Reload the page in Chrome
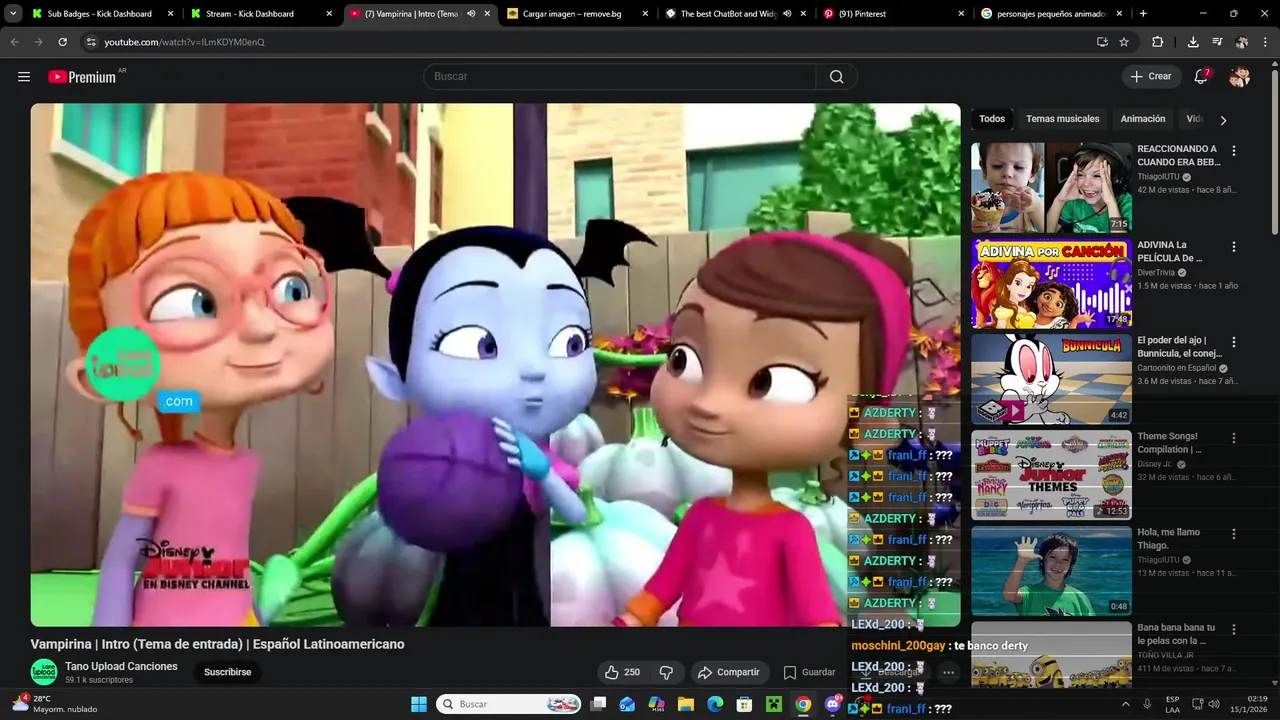This screenshot has width=1280, height=720. [x=62, y=42]
